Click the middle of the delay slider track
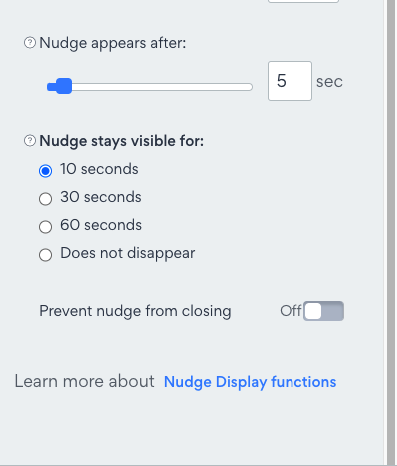397x466 pixels. [x=150, y=87]
